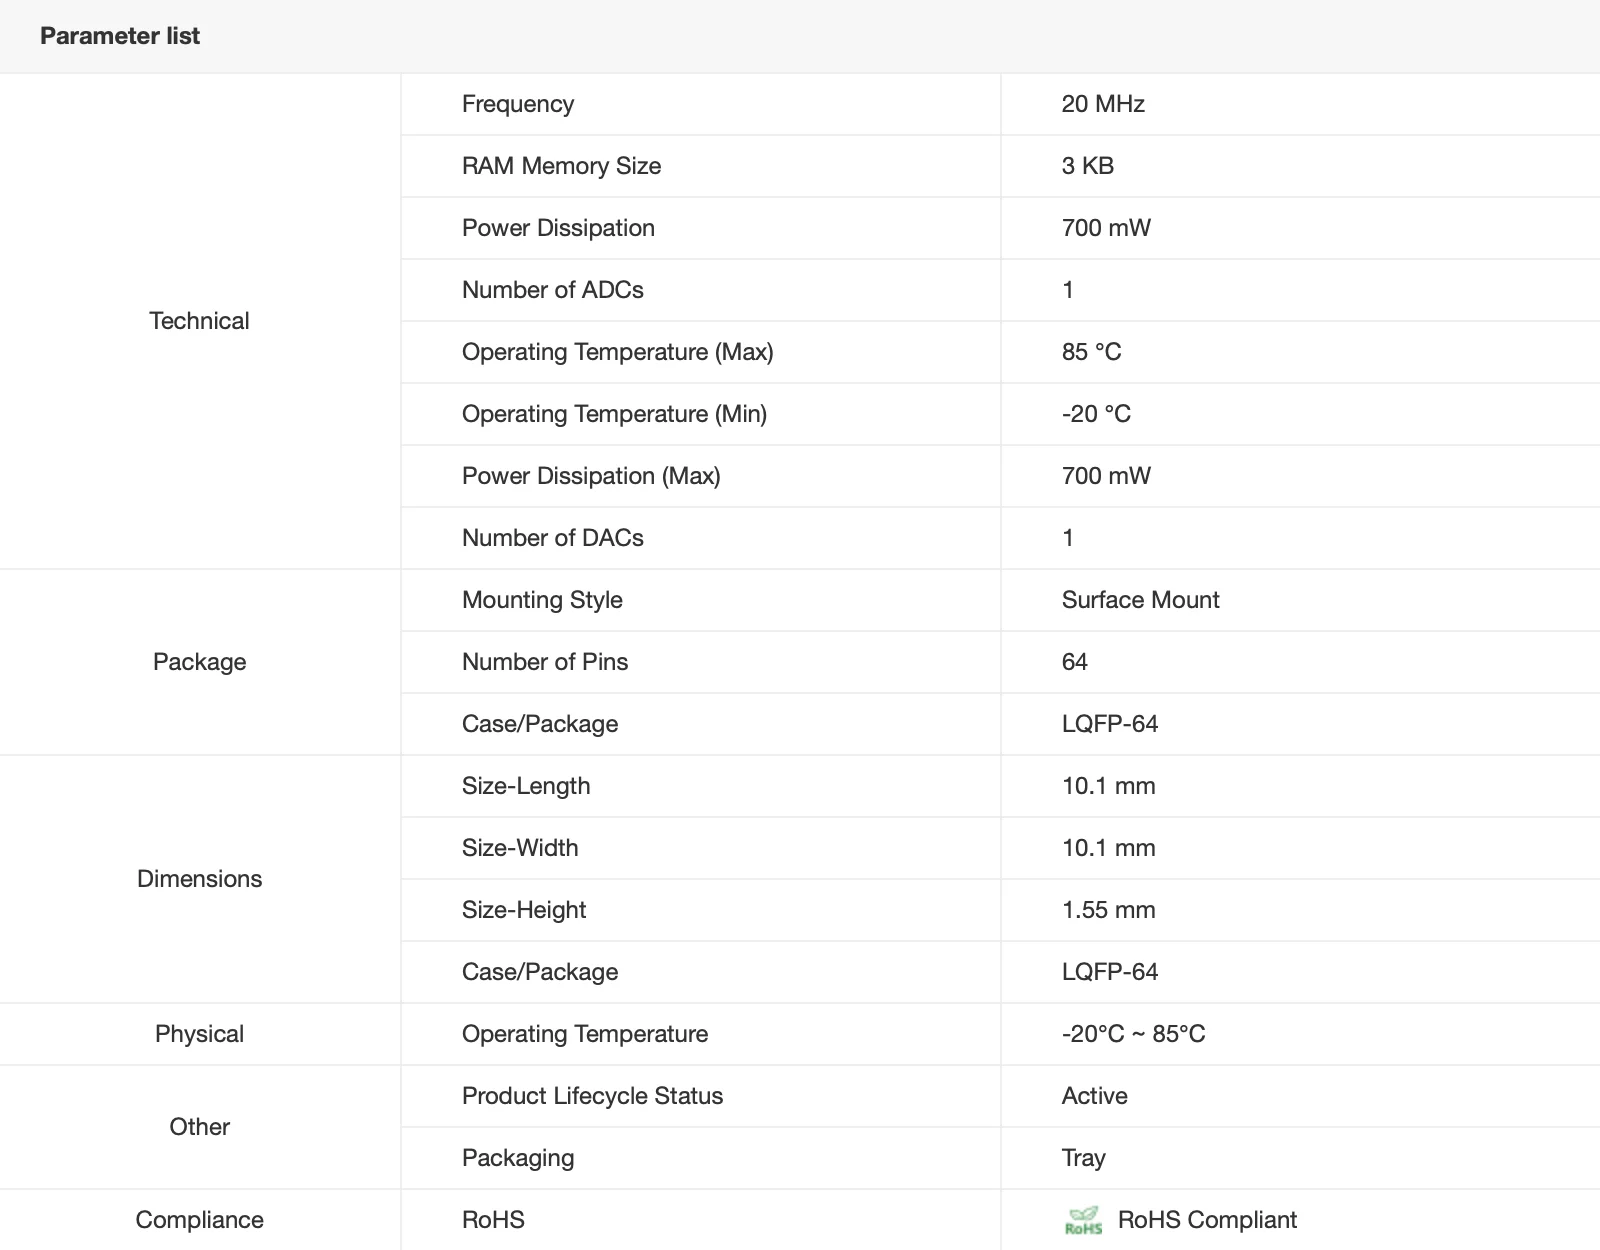Click the 3 KB value
1600x1250 pixels.
point(1087,166)
